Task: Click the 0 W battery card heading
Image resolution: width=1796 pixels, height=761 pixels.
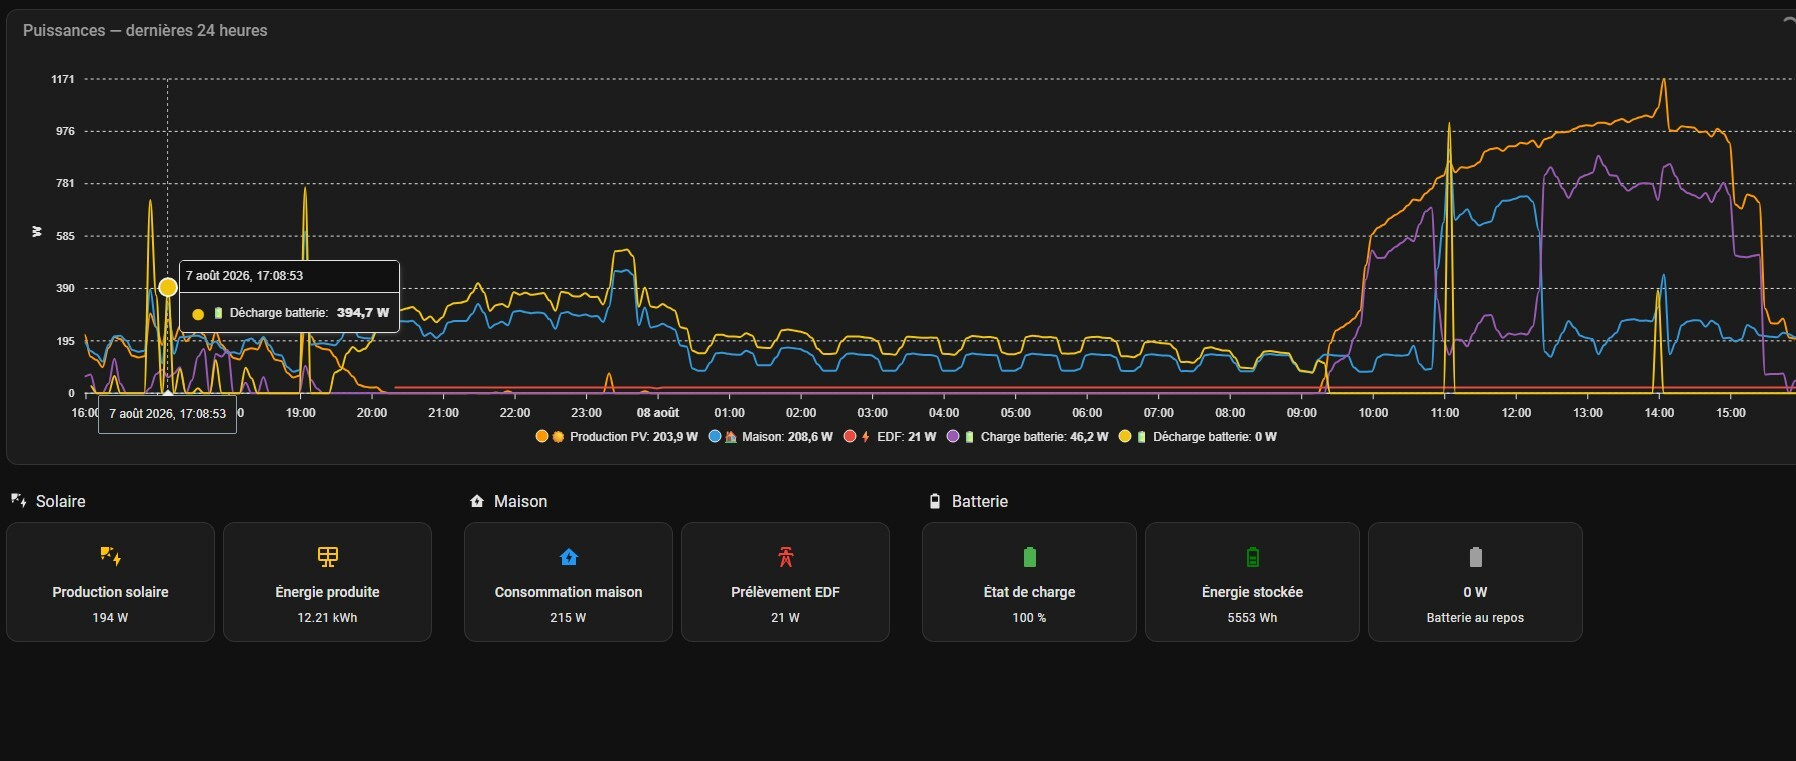Action: (1475, 592)
